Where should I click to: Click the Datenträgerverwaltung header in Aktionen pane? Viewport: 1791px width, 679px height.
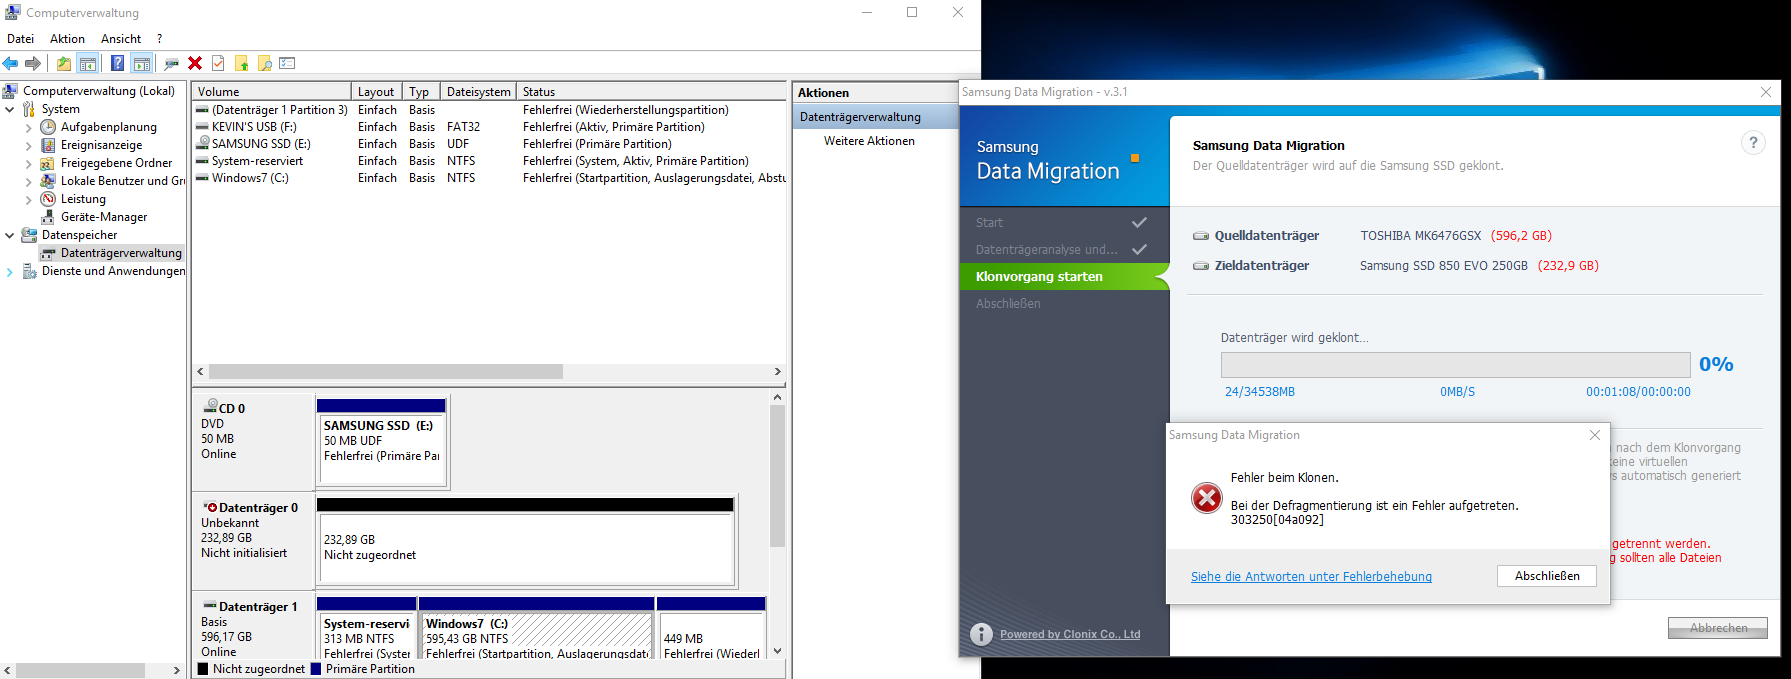click(875, 117)
